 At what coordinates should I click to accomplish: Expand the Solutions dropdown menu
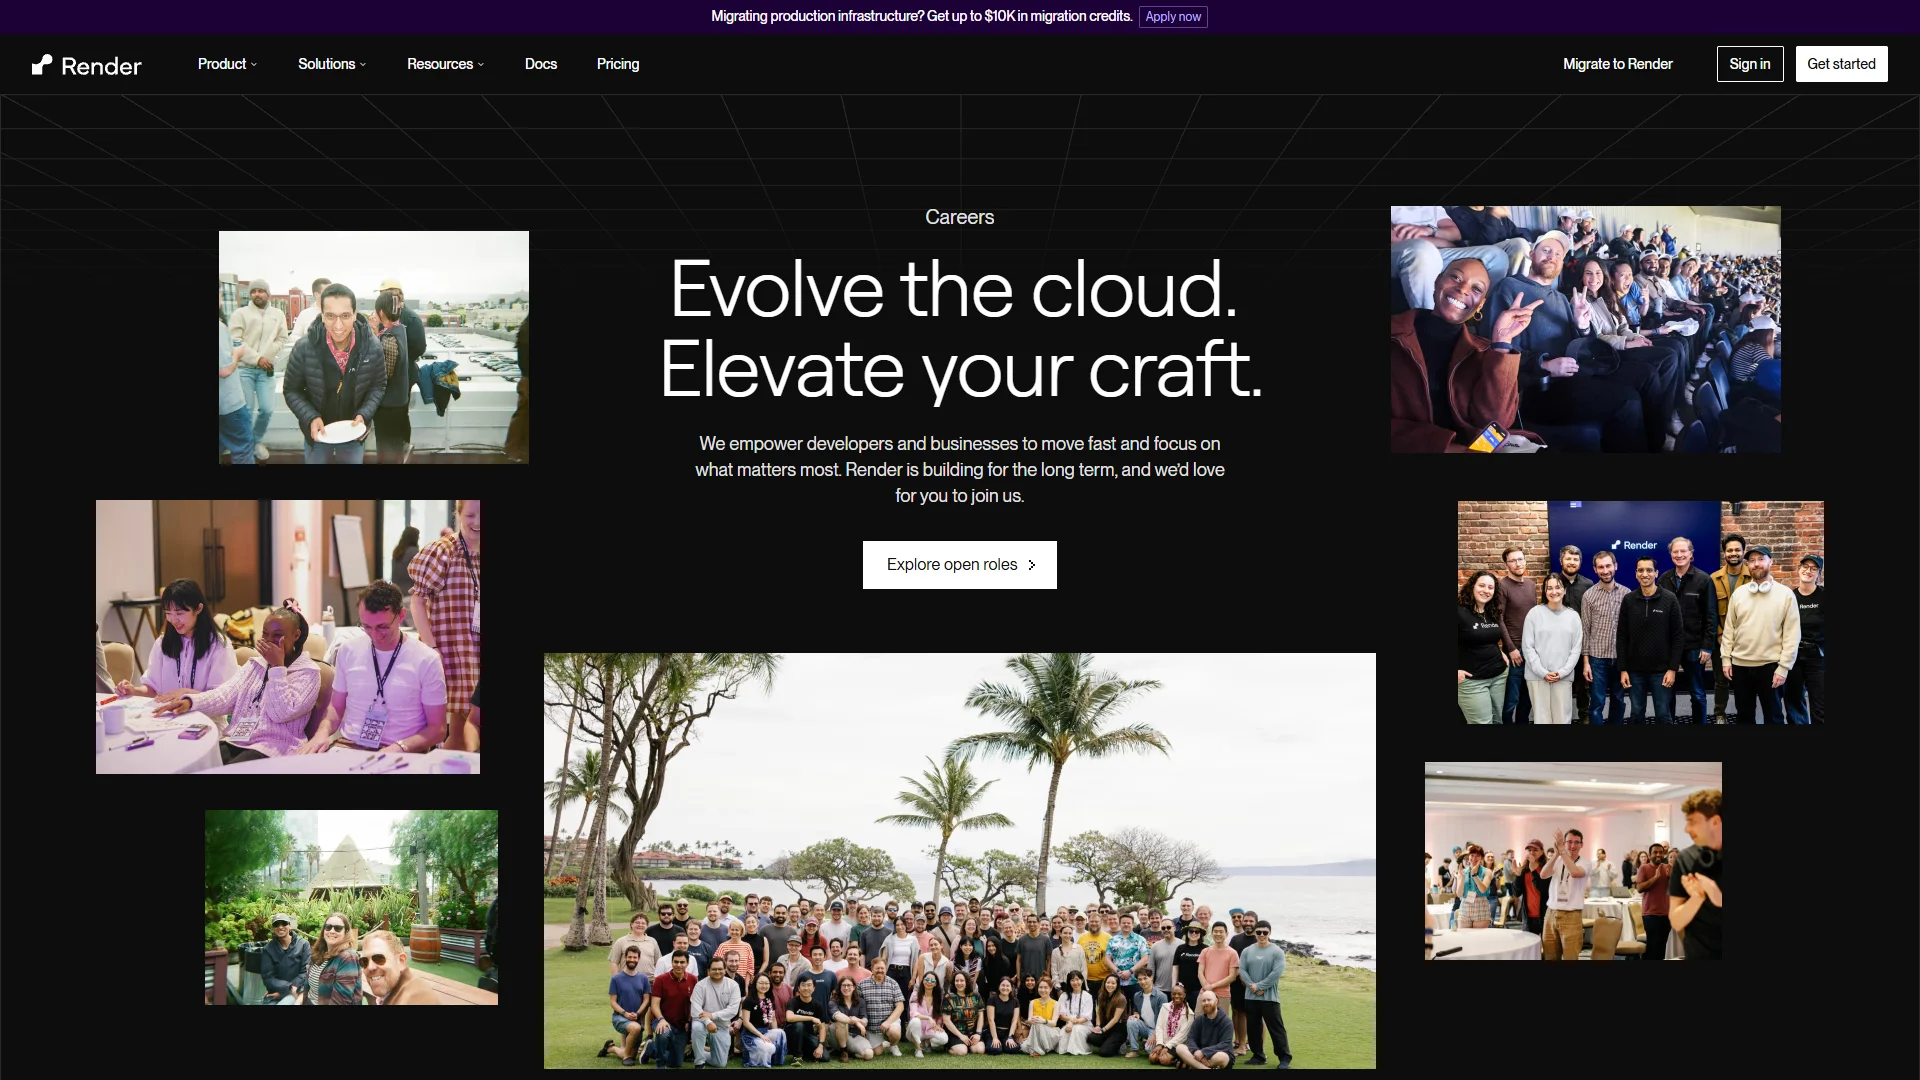click(x=332, y=64)
